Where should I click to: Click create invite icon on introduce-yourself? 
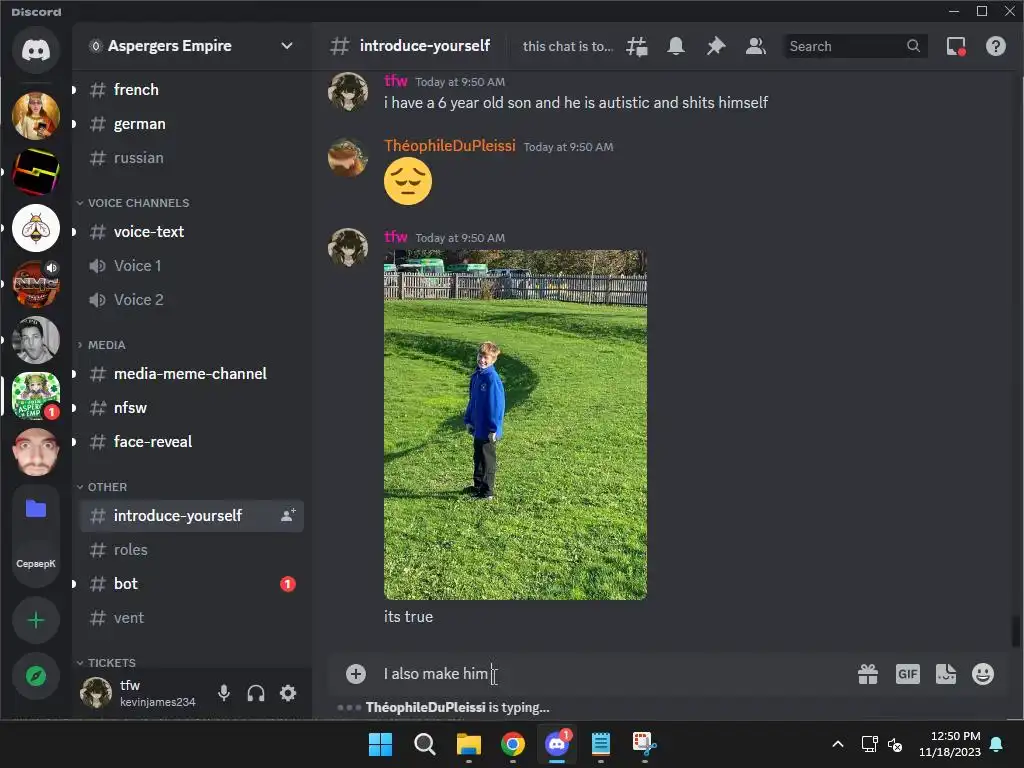288,515
